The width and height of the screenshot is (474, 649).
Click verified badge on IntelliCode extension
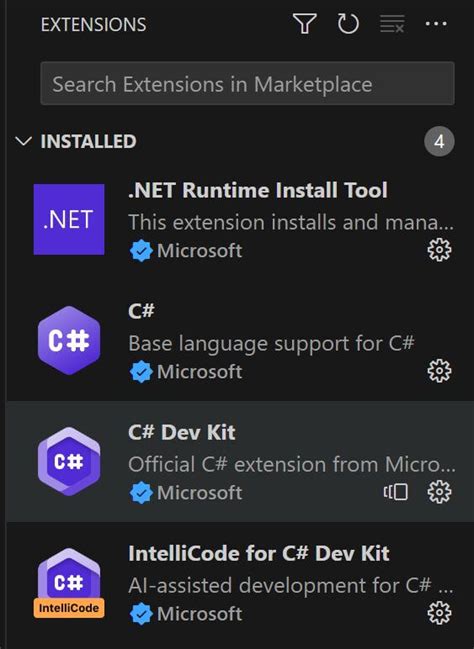(x=141, y=614)
